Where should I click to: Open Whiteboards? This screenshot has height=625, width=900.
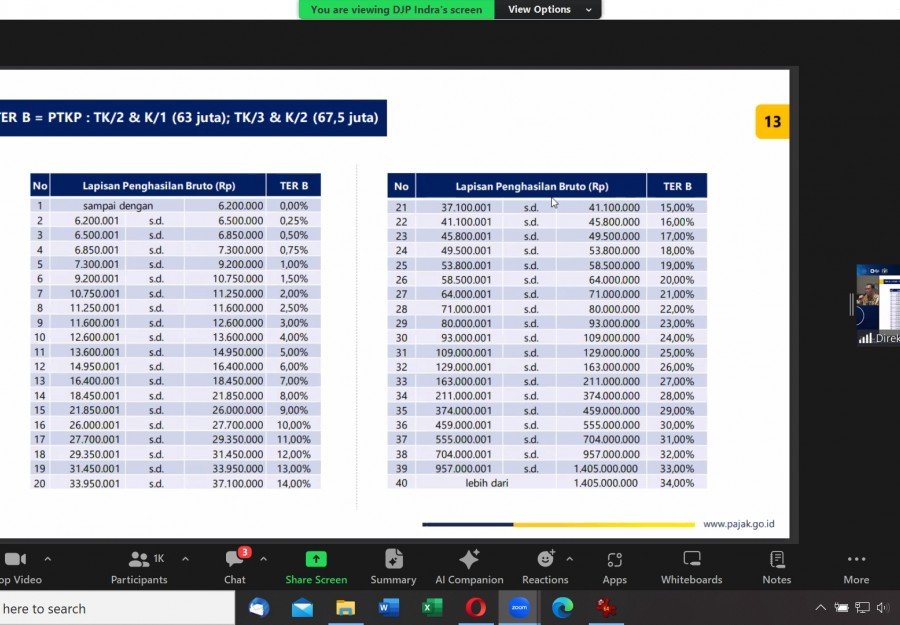pyautogui.click(x=691, y=565)
